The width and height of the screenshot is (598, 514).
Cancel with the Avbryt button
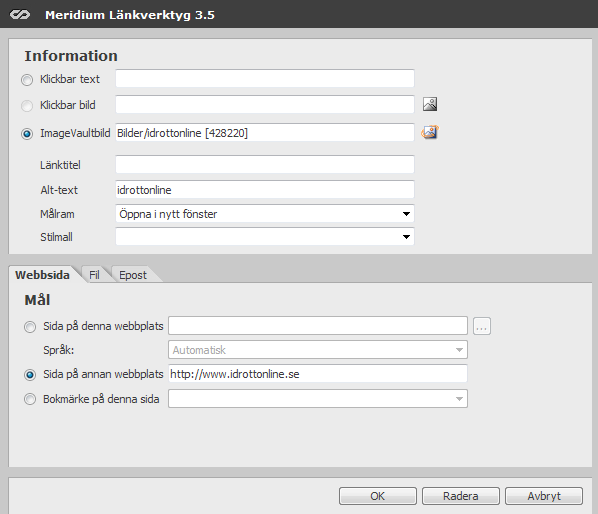click(x=544, y=496)
